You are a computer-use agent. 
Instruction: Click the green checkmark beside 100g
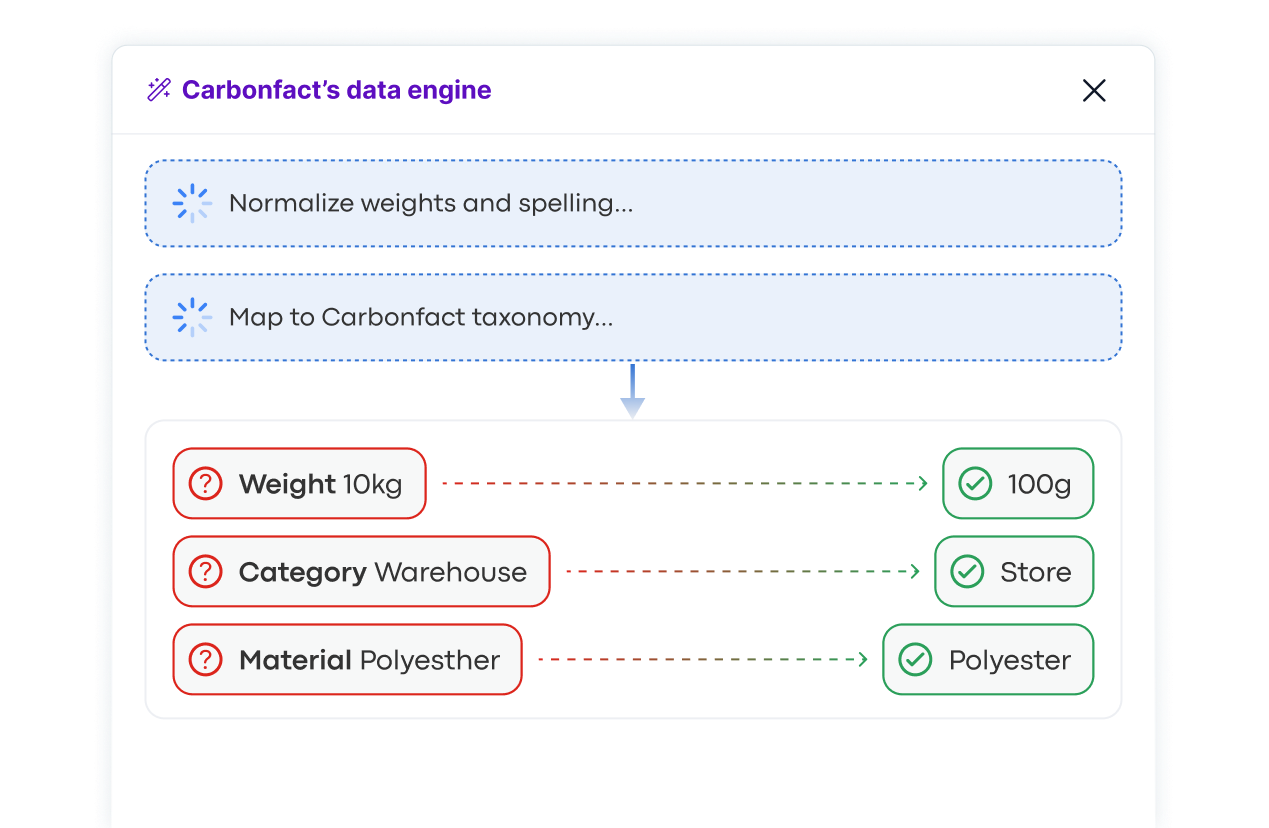coord(974,484)
